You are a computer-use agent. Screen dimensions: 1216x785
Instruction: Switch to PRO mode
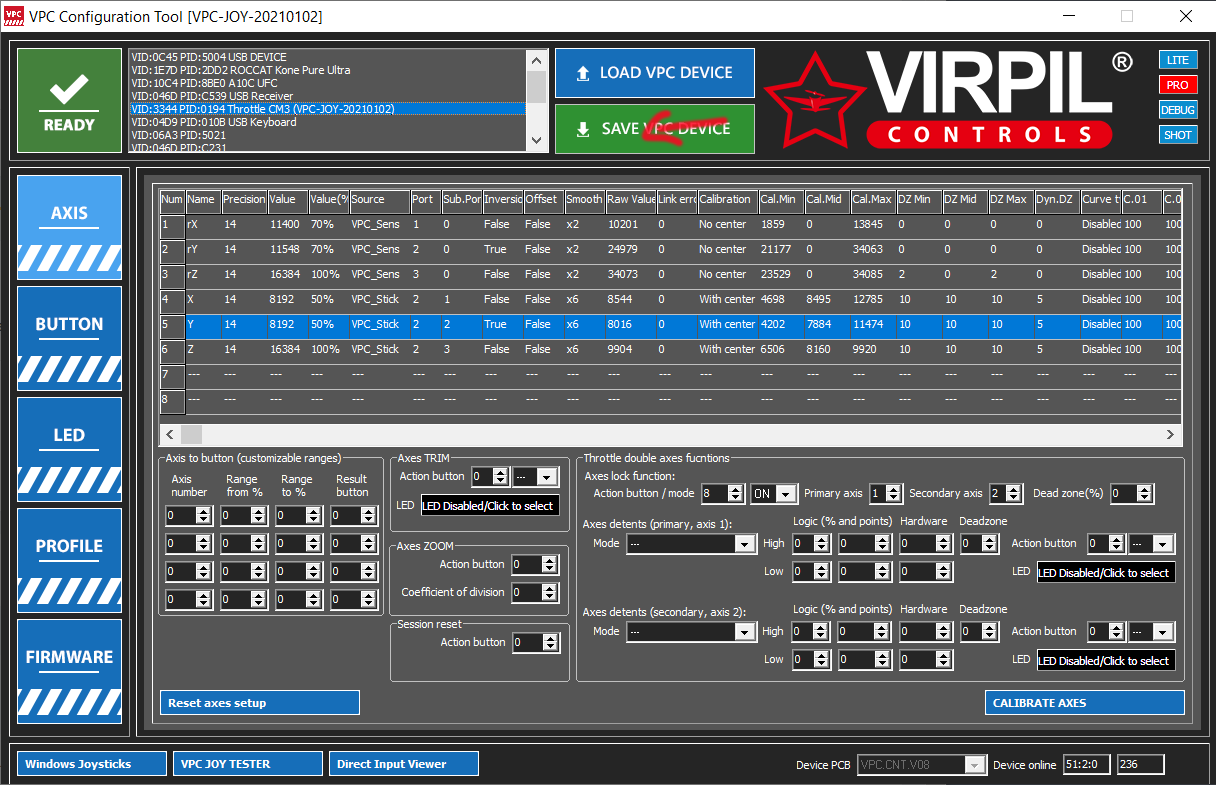click(x=1177, y=85)
